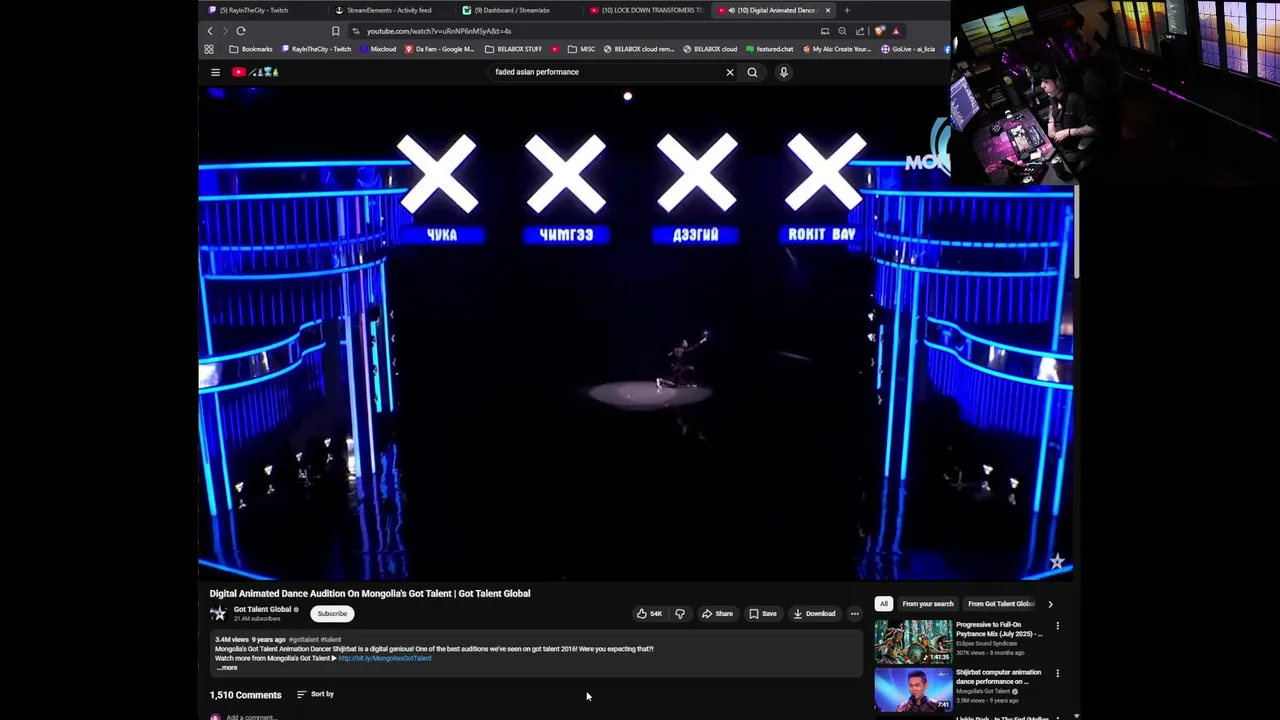Open cast screen icon in address bar
1280x720 pixels.
click(825, 31)
